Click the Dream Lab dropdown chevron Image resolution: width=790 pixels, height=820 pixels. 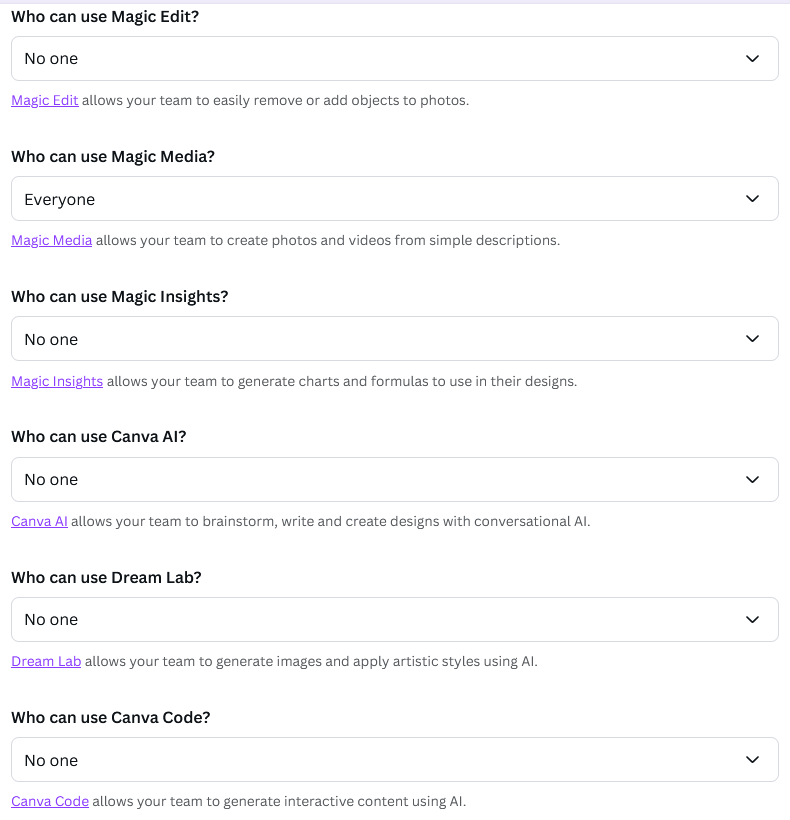click(753, 620)
